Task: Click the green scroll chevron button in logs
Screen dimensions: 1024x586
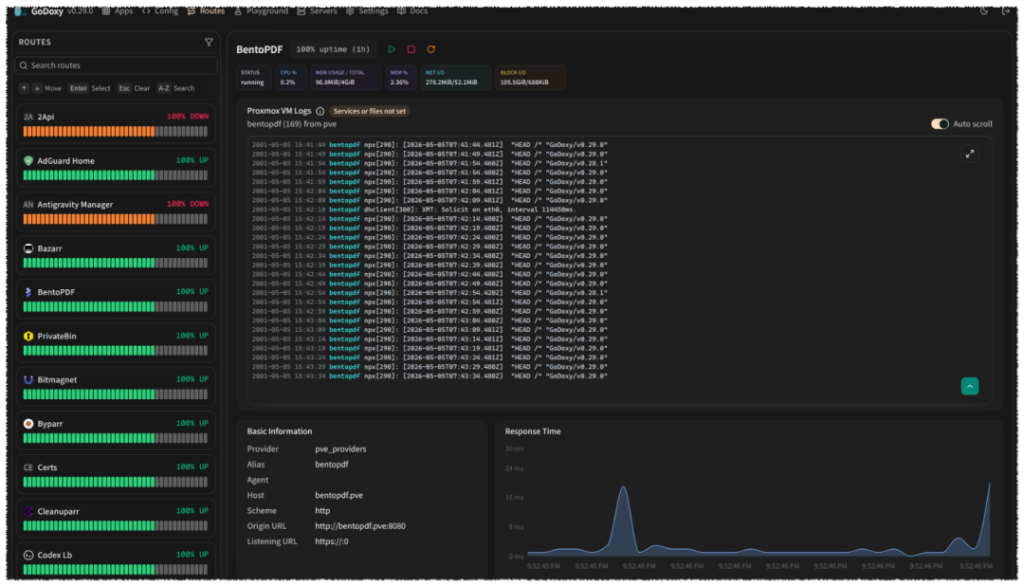Action: [970, 386]
